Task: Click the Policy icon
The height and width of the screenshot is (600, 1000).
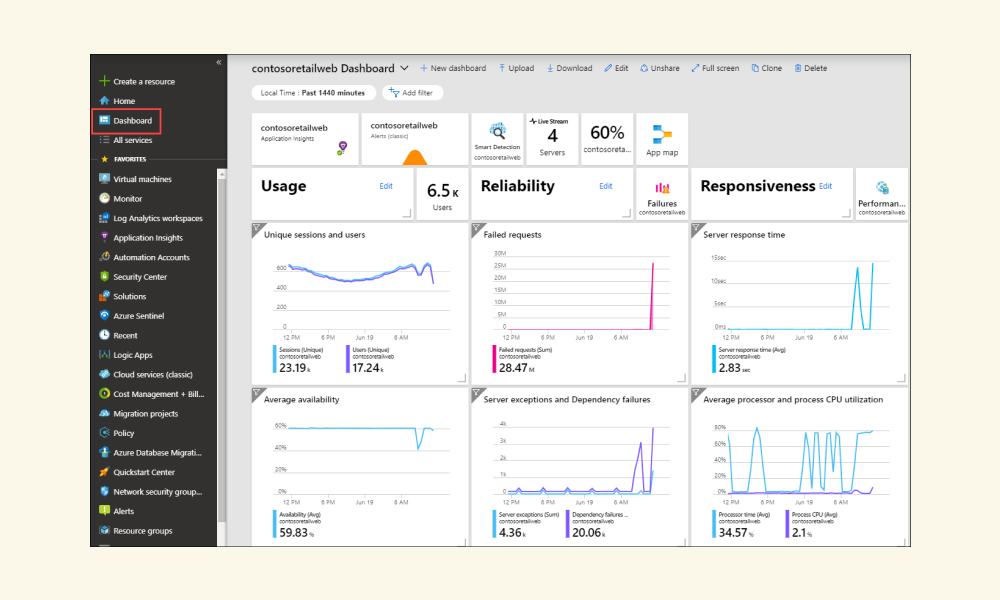Action: (x=105, y=433)
